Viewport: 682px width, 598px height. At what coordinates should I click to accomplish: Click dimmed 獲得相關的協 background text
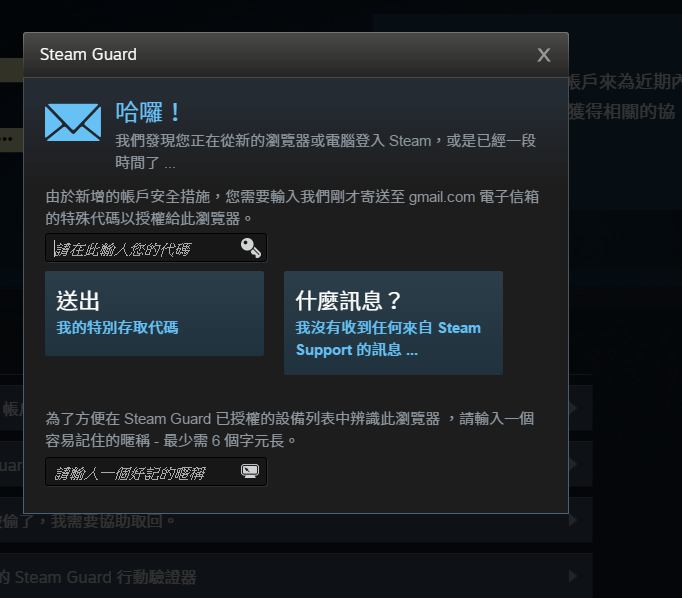pyautogui.click(x=622, y=112)
